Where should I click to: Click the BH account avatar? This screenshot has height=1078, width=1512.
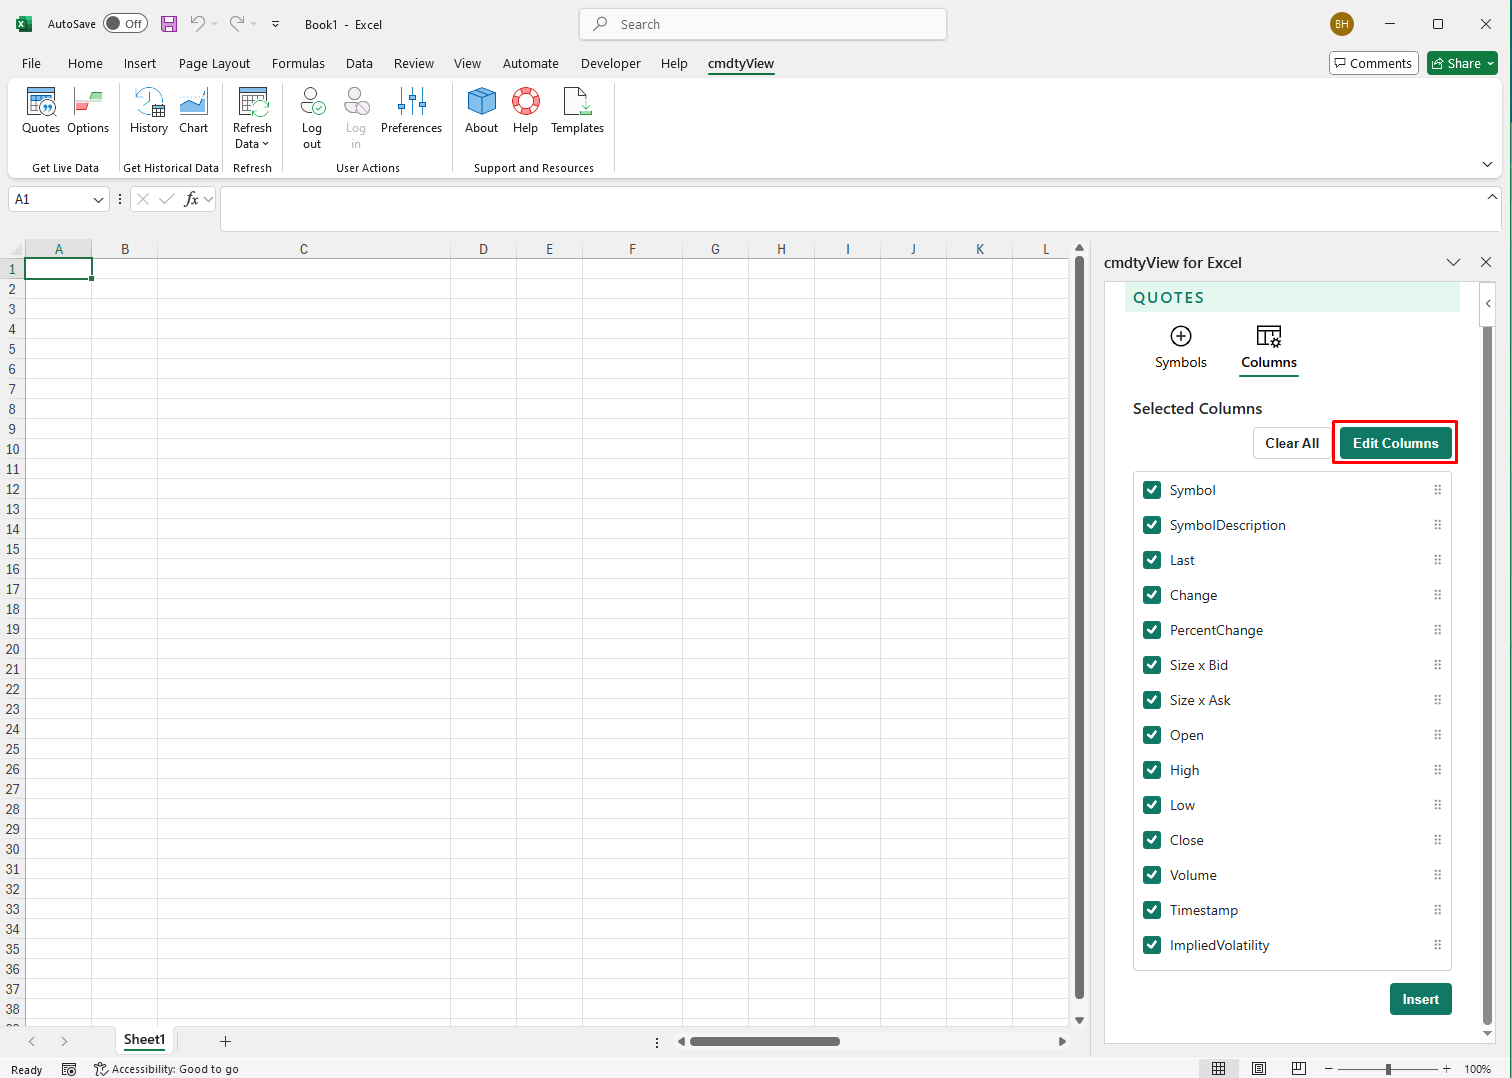click(x=1341, y=24)
